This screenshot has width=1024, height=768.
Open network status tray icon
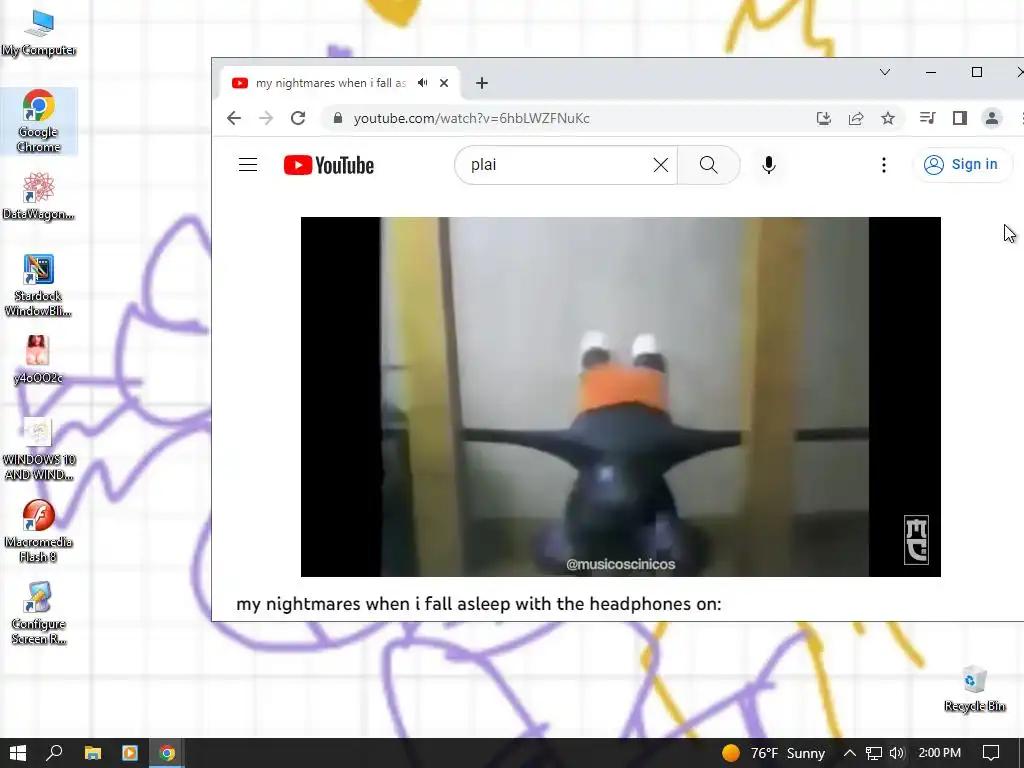tap(874, 753)
